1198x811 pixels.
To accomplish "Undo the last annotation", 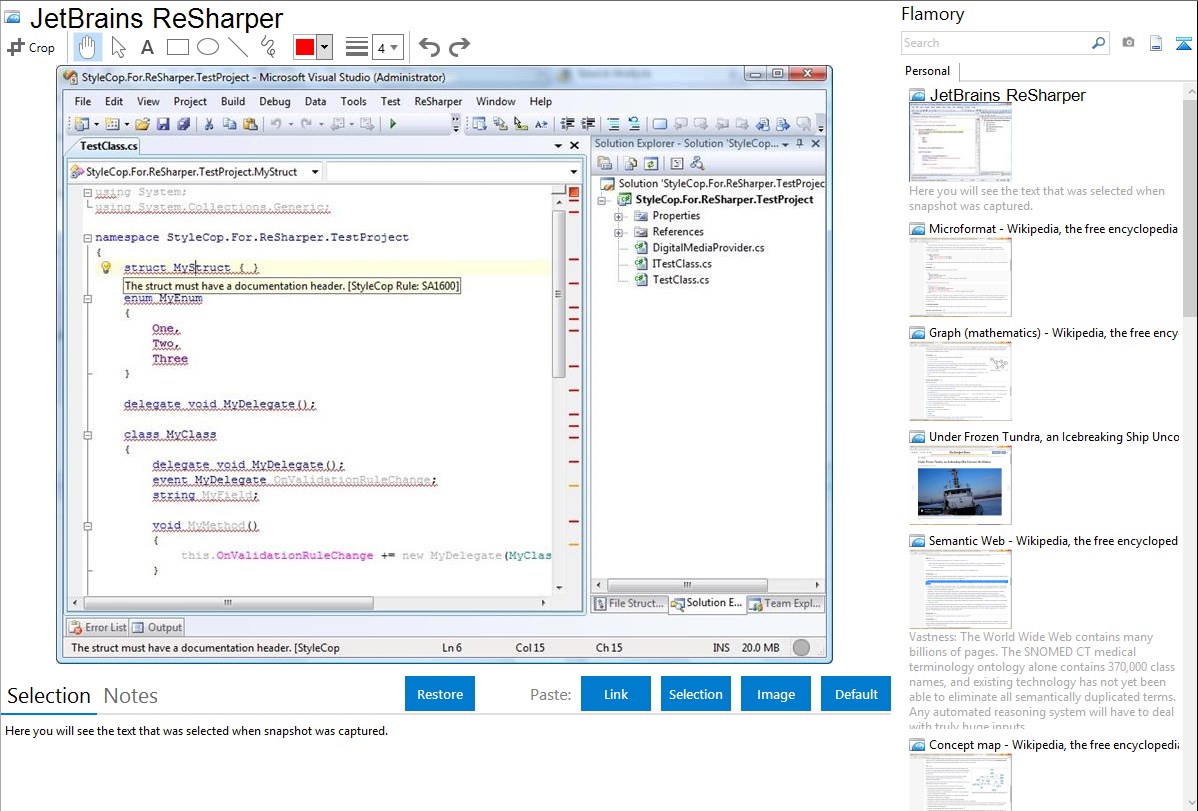I will 429,47.
